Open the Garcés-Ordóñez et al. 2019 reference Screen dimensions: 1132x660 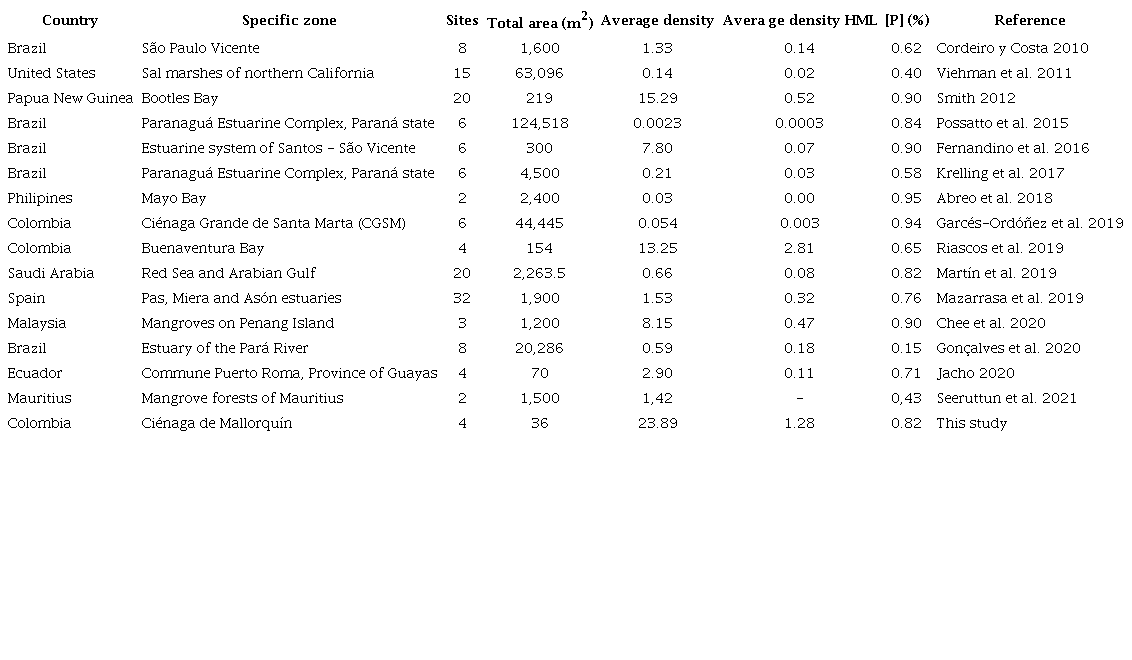1029,223
